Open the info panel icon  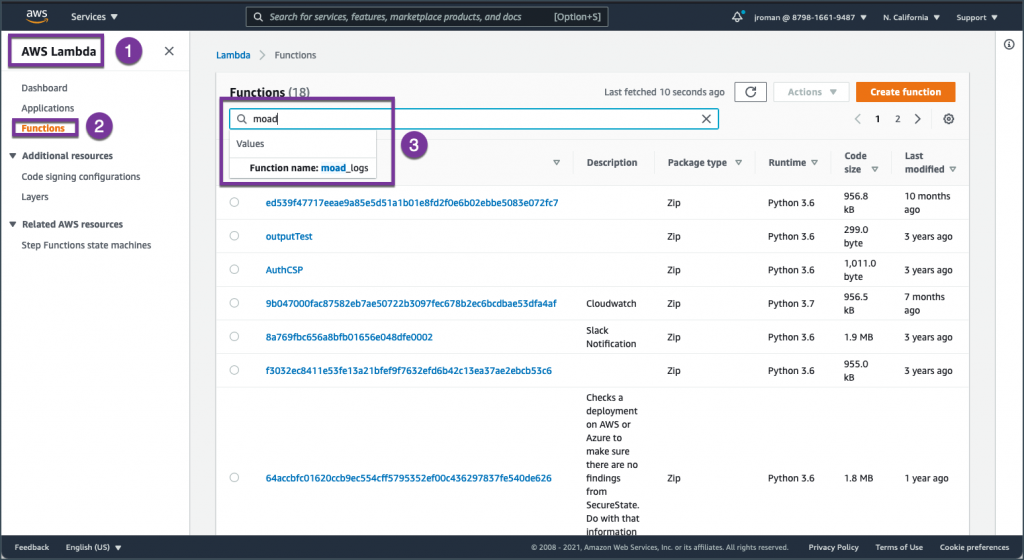[x=1009, y=45]
